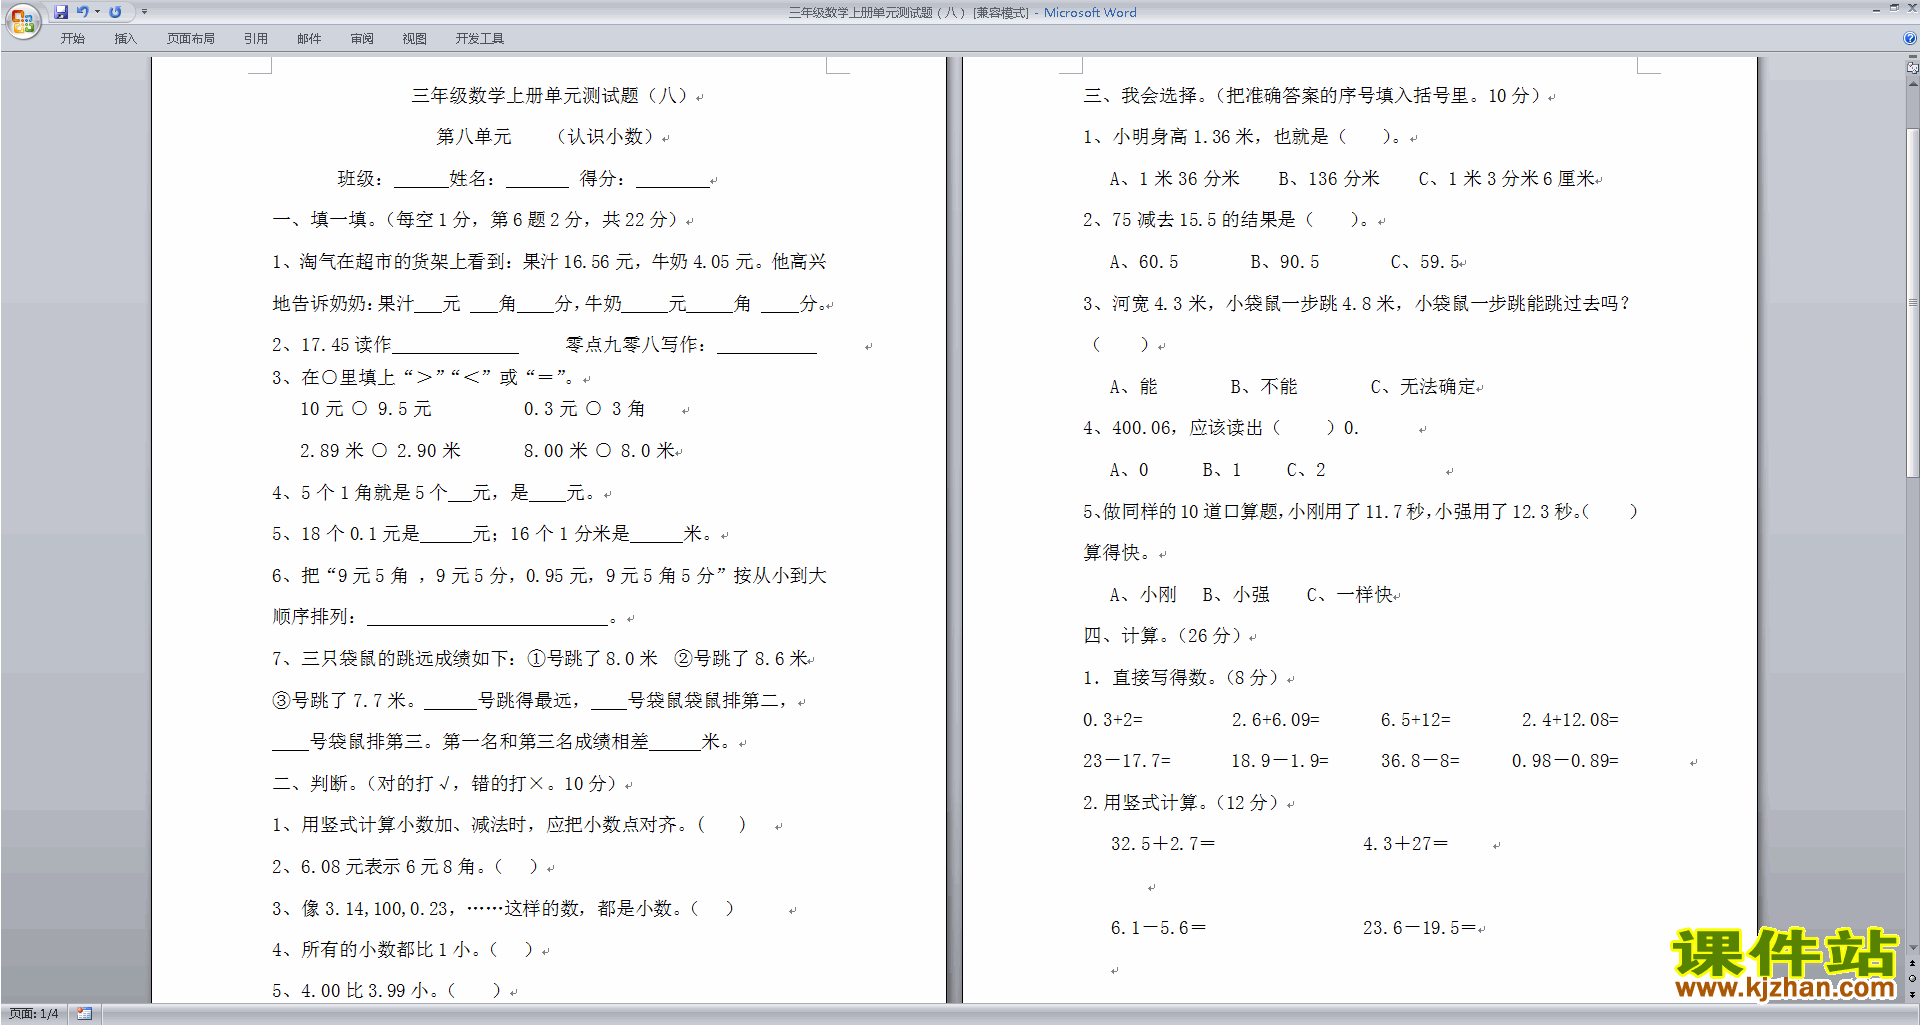Click the blank after 班级：
Screen dimensions: 1920x1025
point(421,179)
